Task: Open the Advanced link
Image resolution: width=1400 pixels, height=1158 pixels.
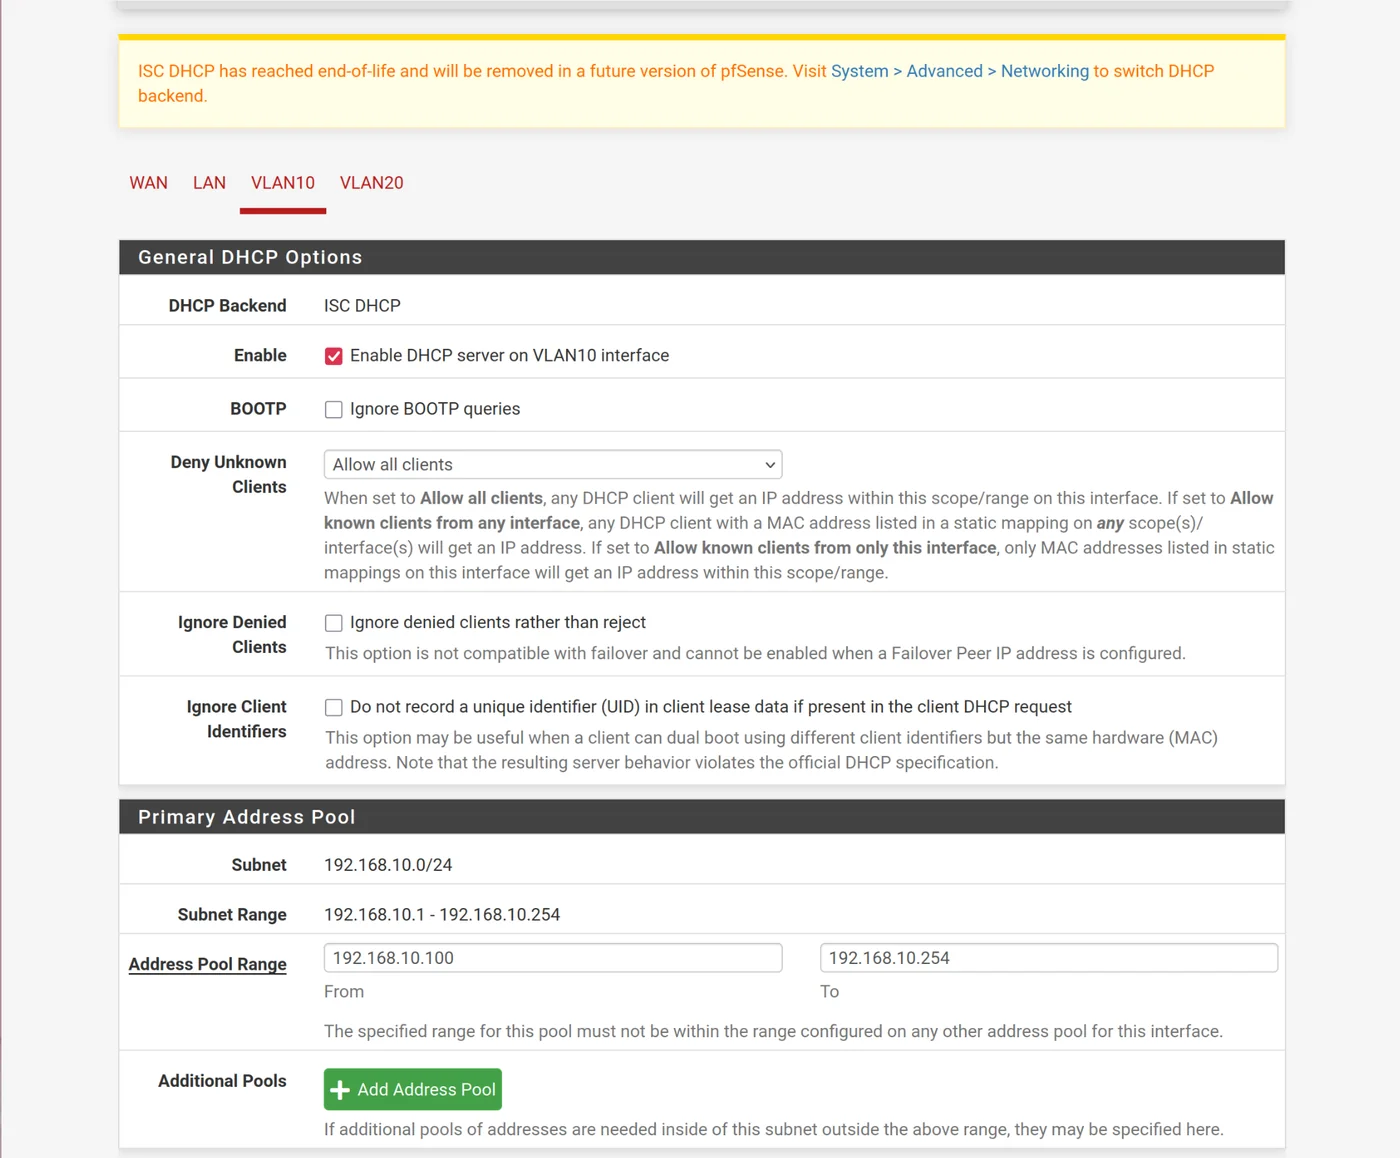Action: pos(944,71)
